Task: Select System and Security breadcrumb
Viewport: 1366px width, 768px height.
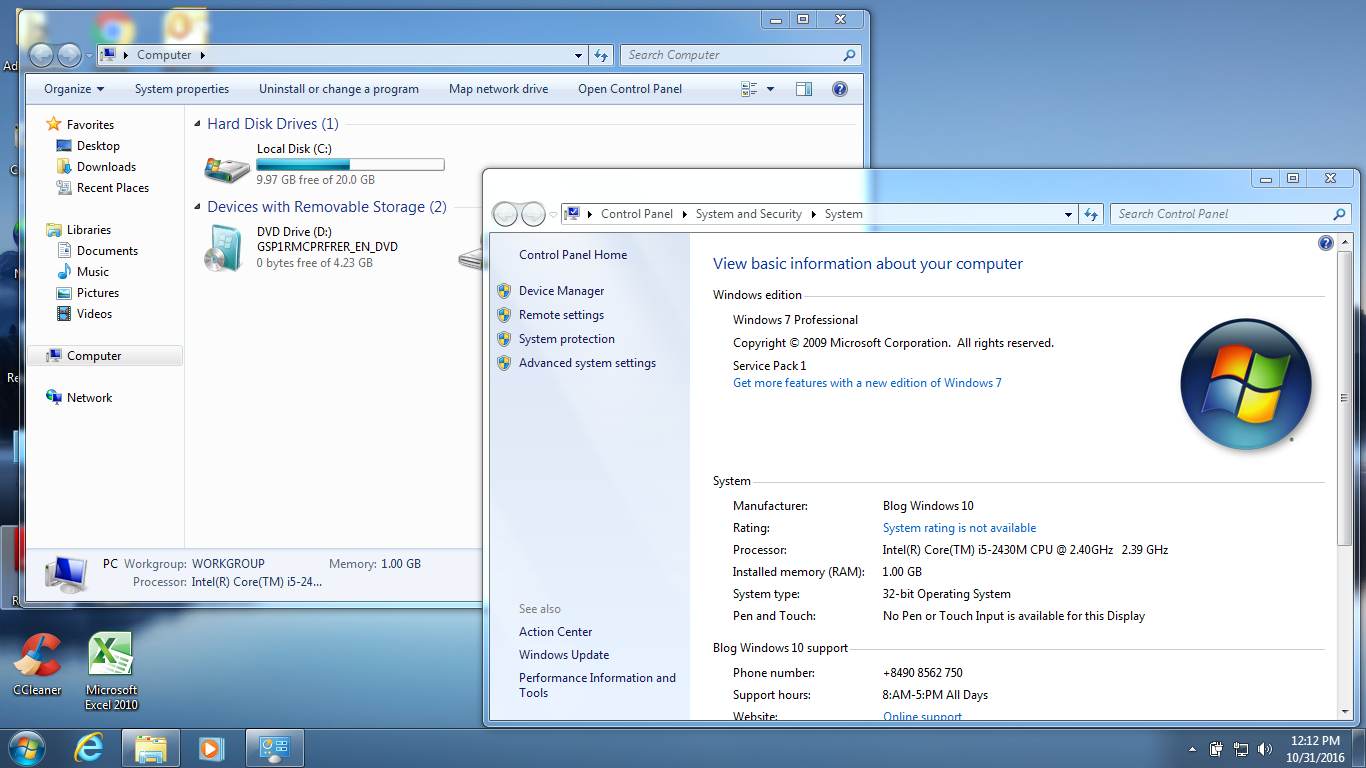Action: 749,214
